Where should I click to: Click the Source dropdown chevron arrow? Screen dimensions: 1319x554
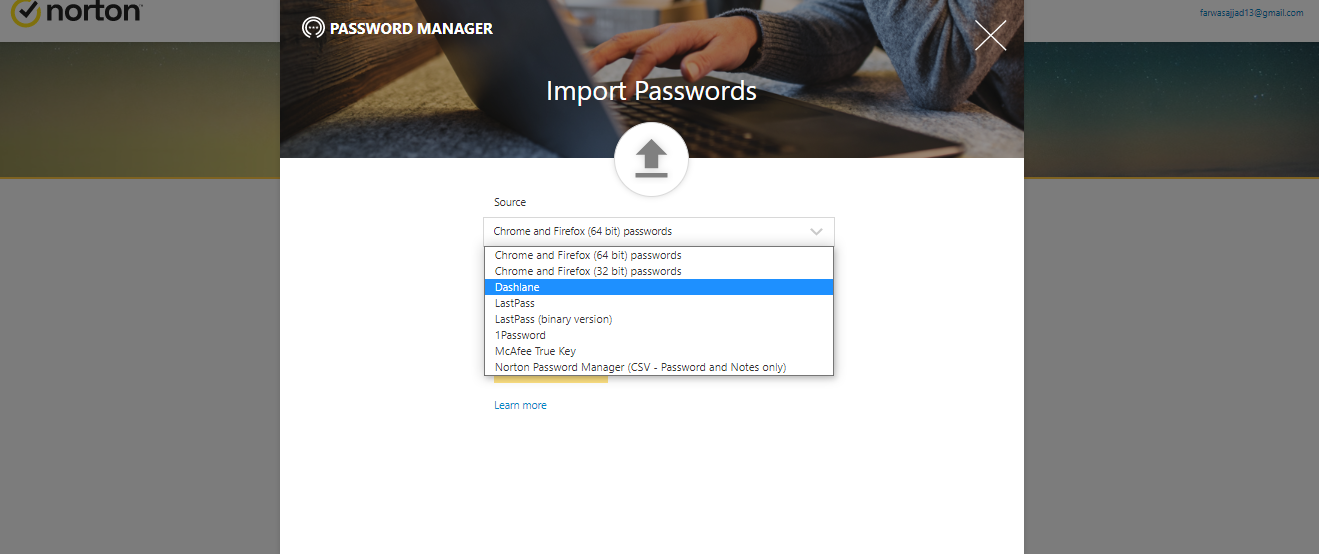click(816, 231)
